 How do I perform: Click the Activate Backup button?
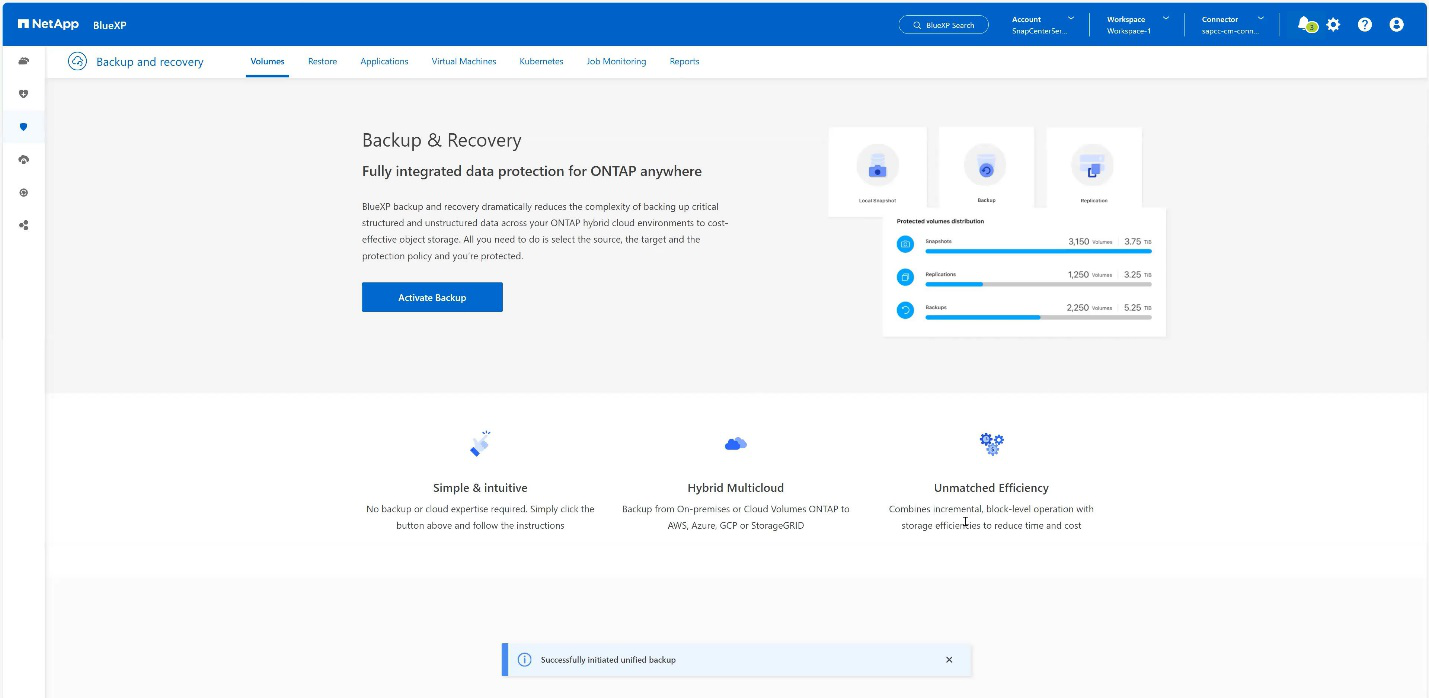pyautogui.click(x=432, y=297)
